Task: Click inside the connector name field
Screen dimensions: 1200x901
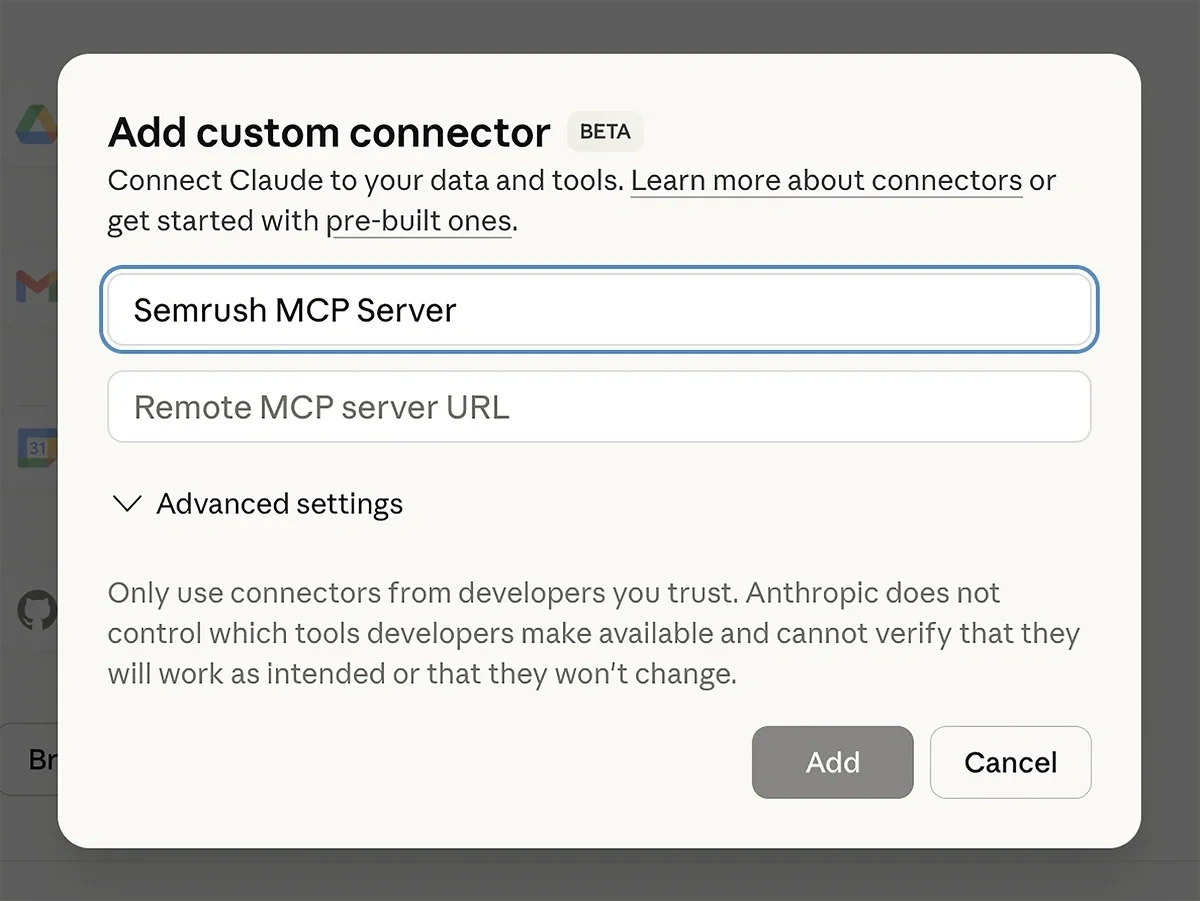Action: [x=598, y=310]
